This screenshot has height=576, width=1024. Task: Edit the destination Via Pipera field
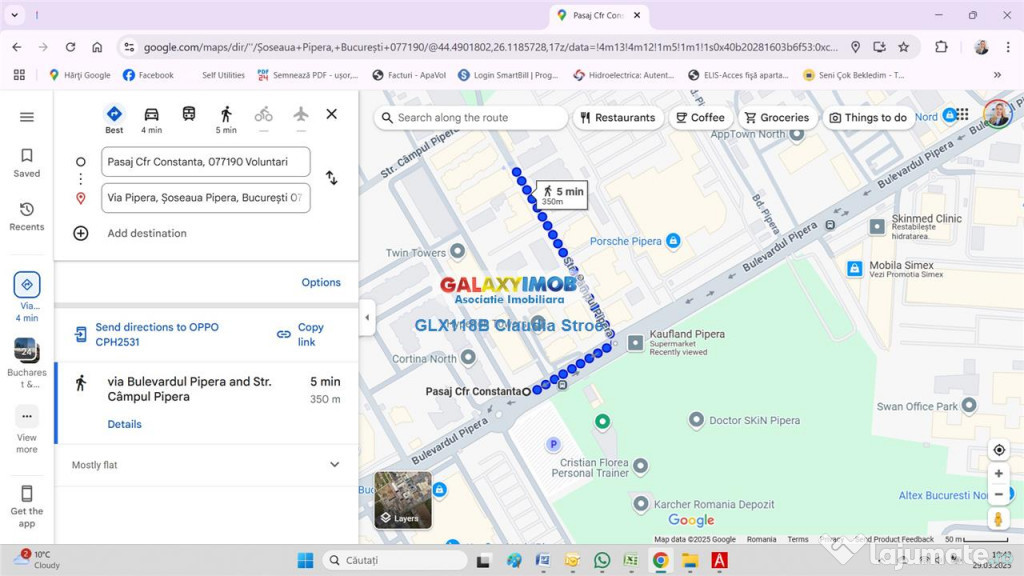(x=206, y=198)
